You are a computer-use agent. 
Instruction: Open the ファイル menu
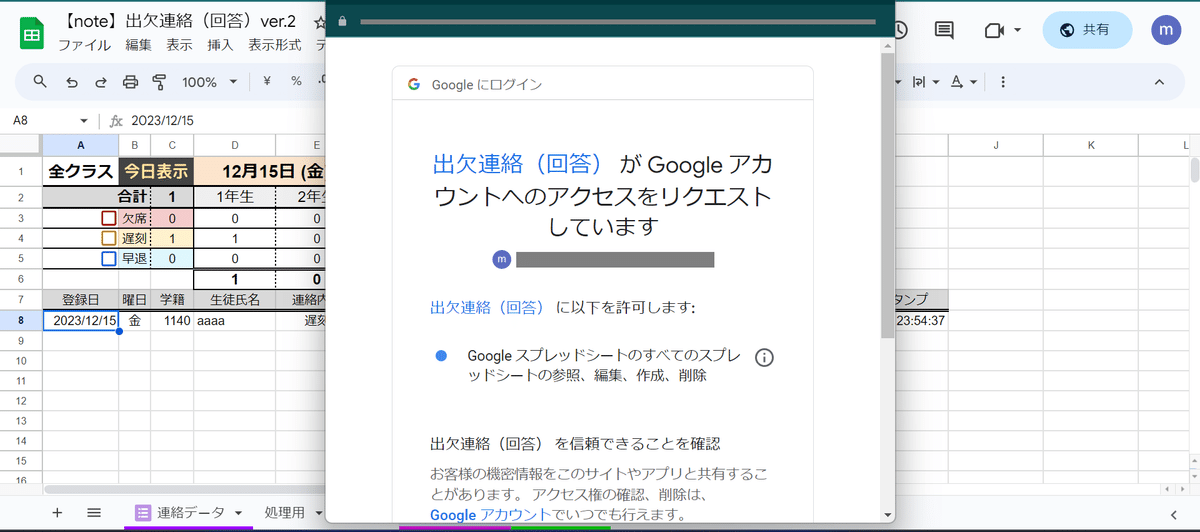pos(84,45)
